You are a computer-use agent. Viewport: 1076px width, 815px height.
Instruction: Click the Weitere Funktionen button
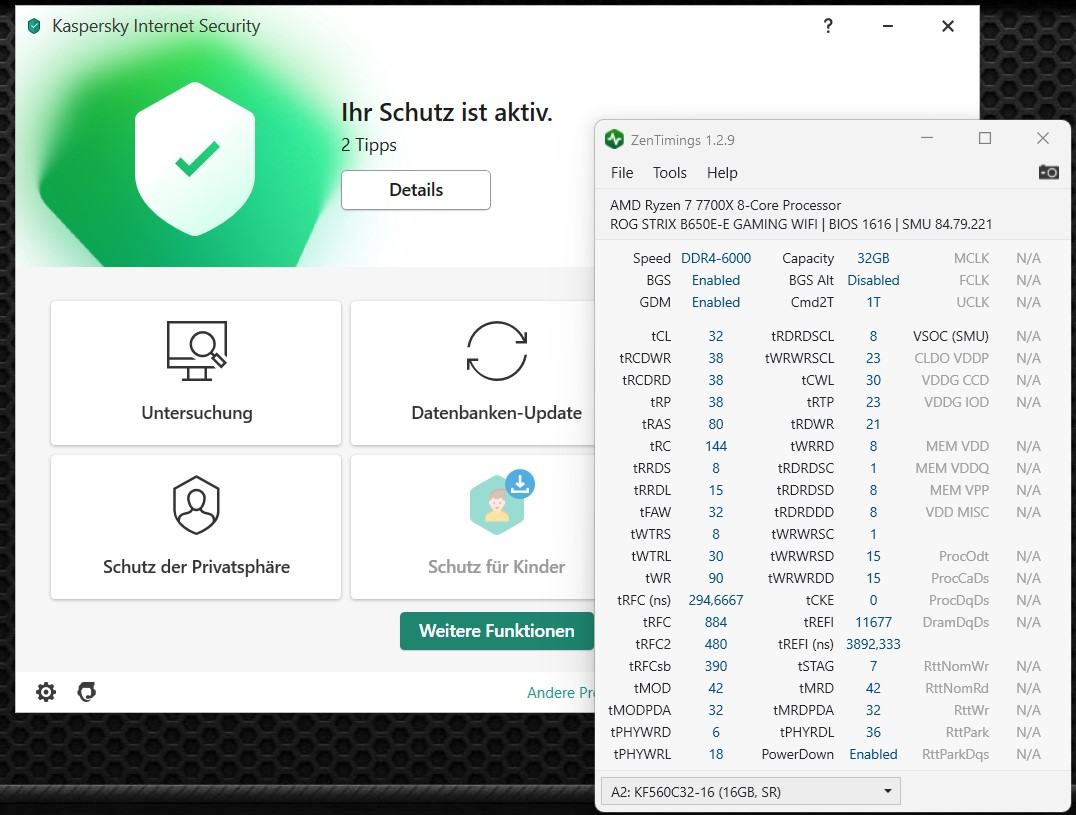coord(497,630)
